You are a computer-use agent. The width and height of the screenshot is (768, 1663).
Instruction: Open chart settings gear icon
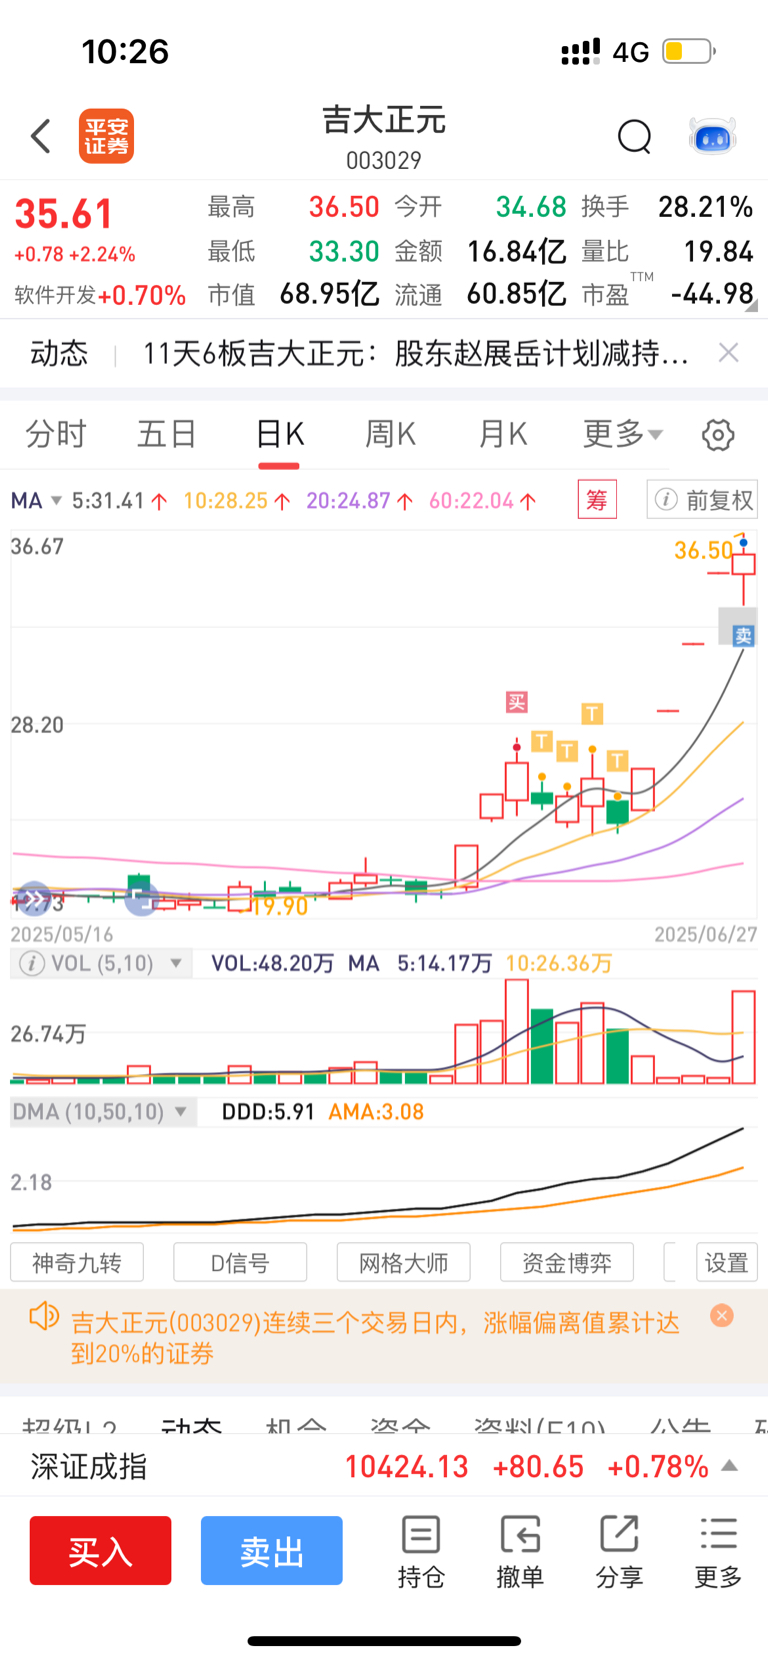tap(718, 435)
